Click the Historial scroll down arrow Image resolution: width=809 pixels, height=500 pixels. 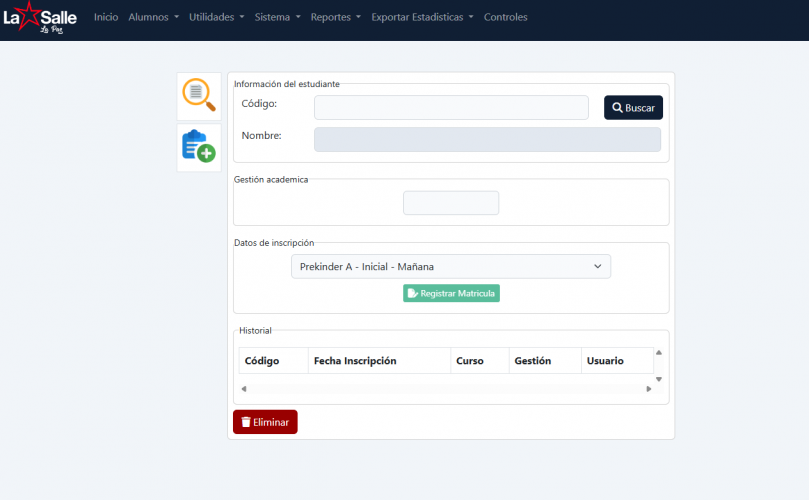pyautogui.click(x=659, y=379)
